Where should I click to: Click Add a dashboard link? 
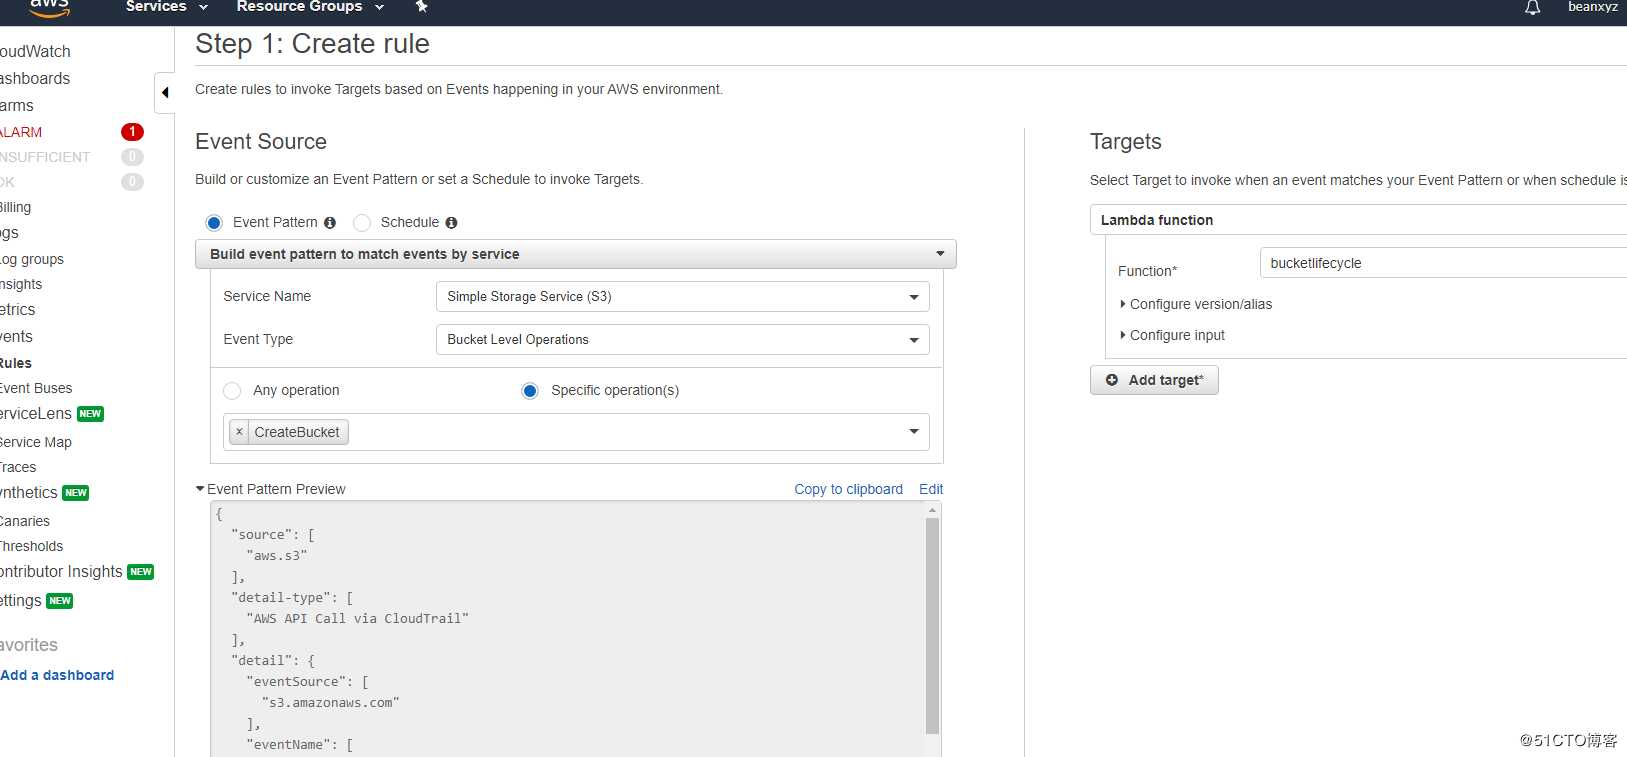[x=57, y=675]
